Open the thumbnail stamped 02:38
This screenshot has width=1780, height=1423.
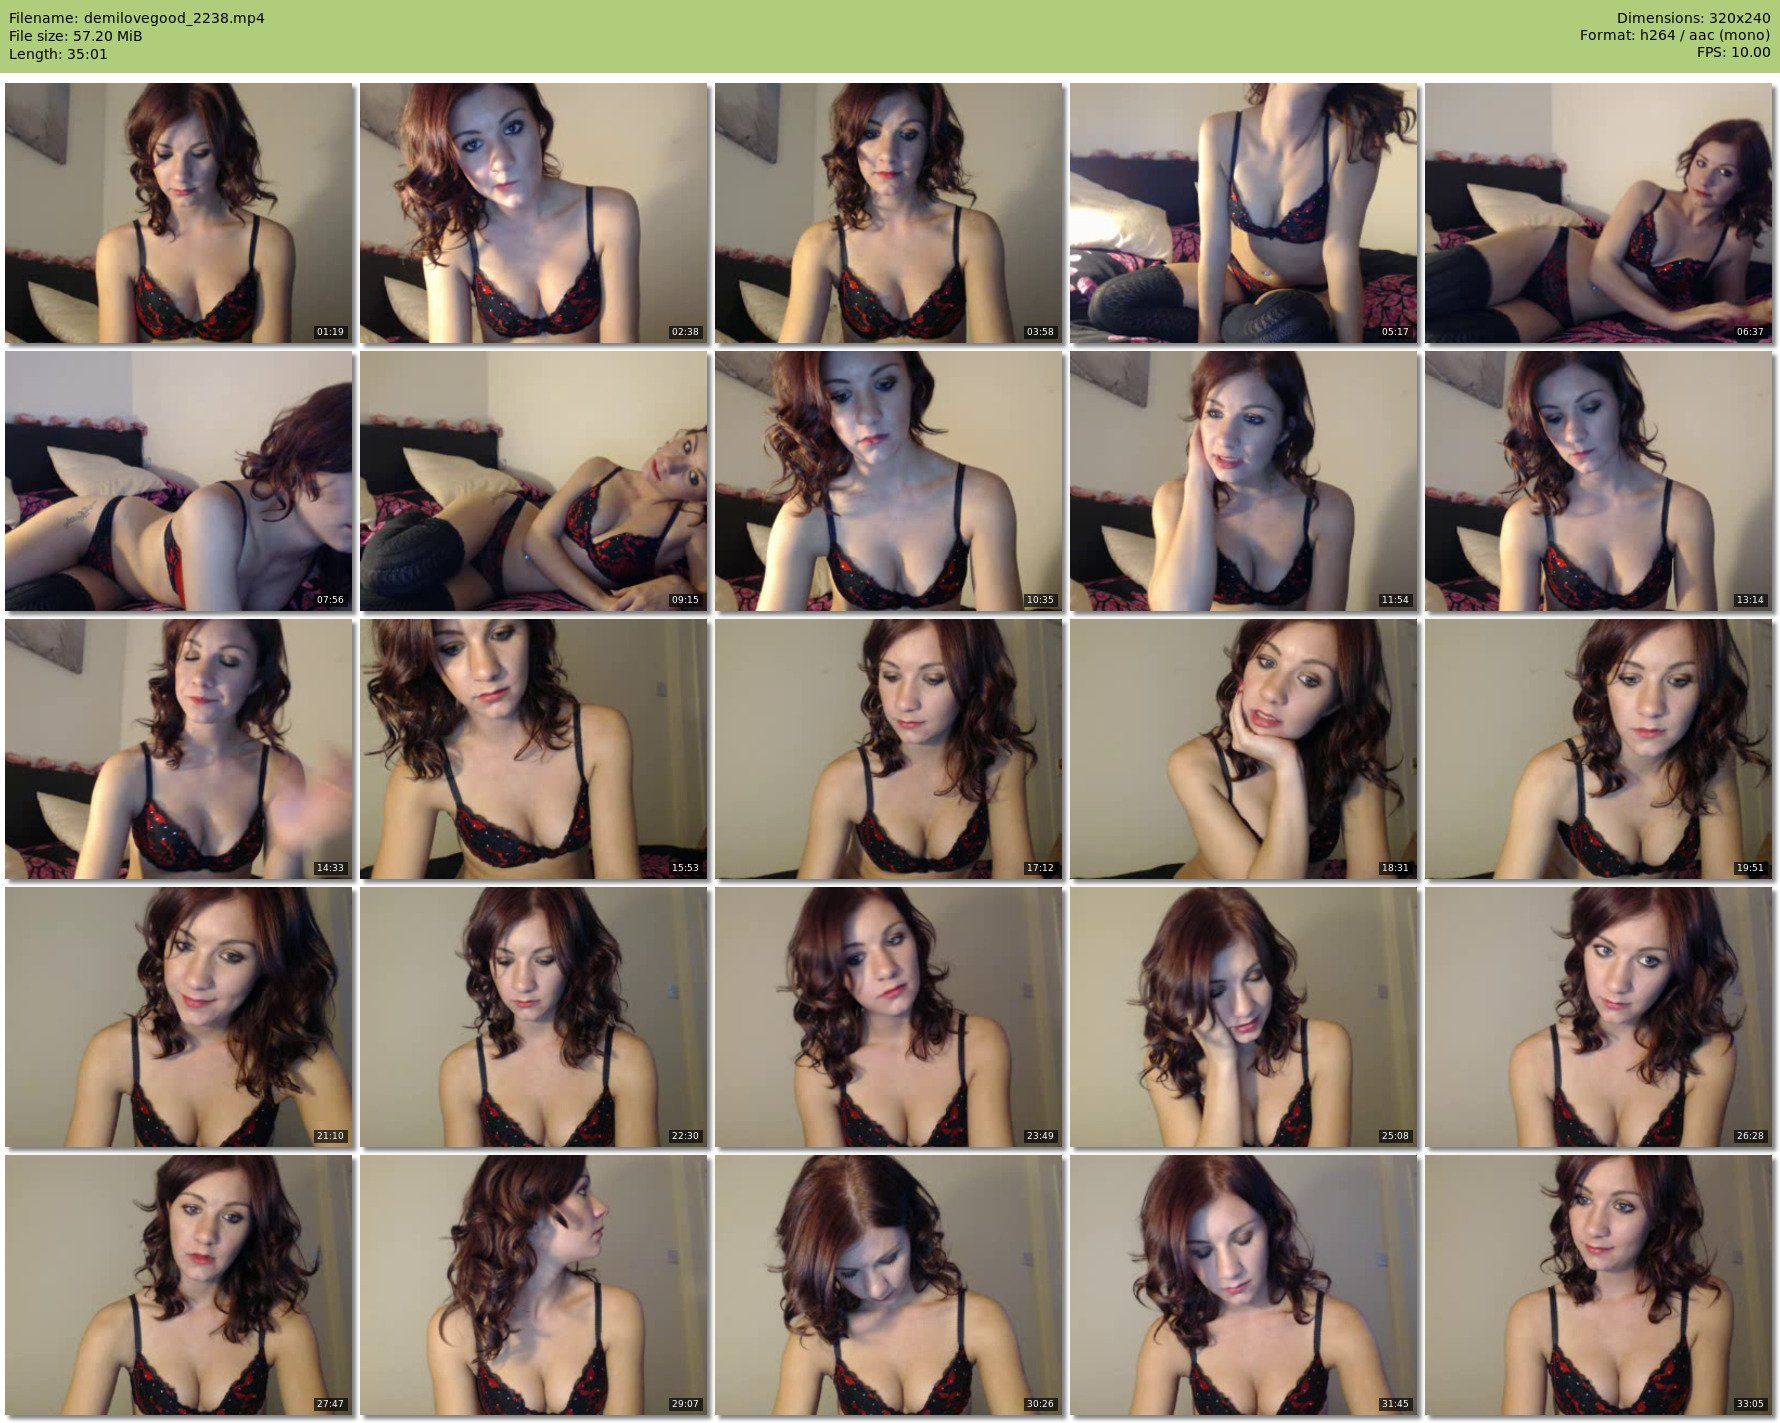coord(534,213)
